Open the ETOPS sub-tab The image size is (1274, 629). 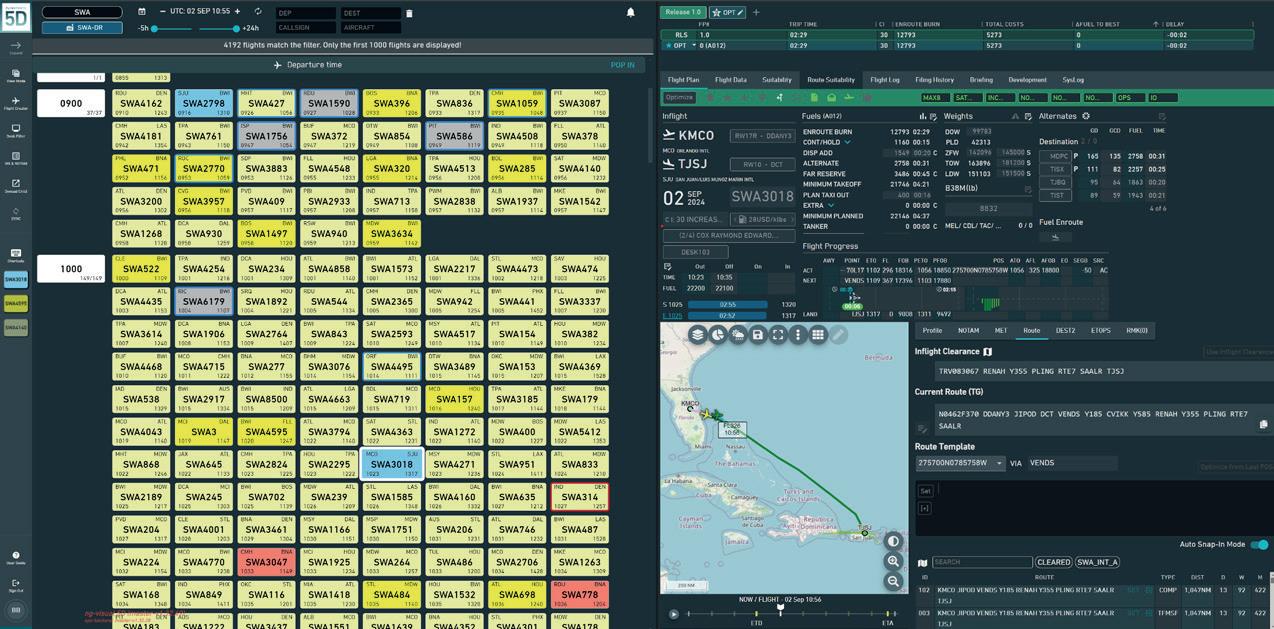tap(1101, 330)
